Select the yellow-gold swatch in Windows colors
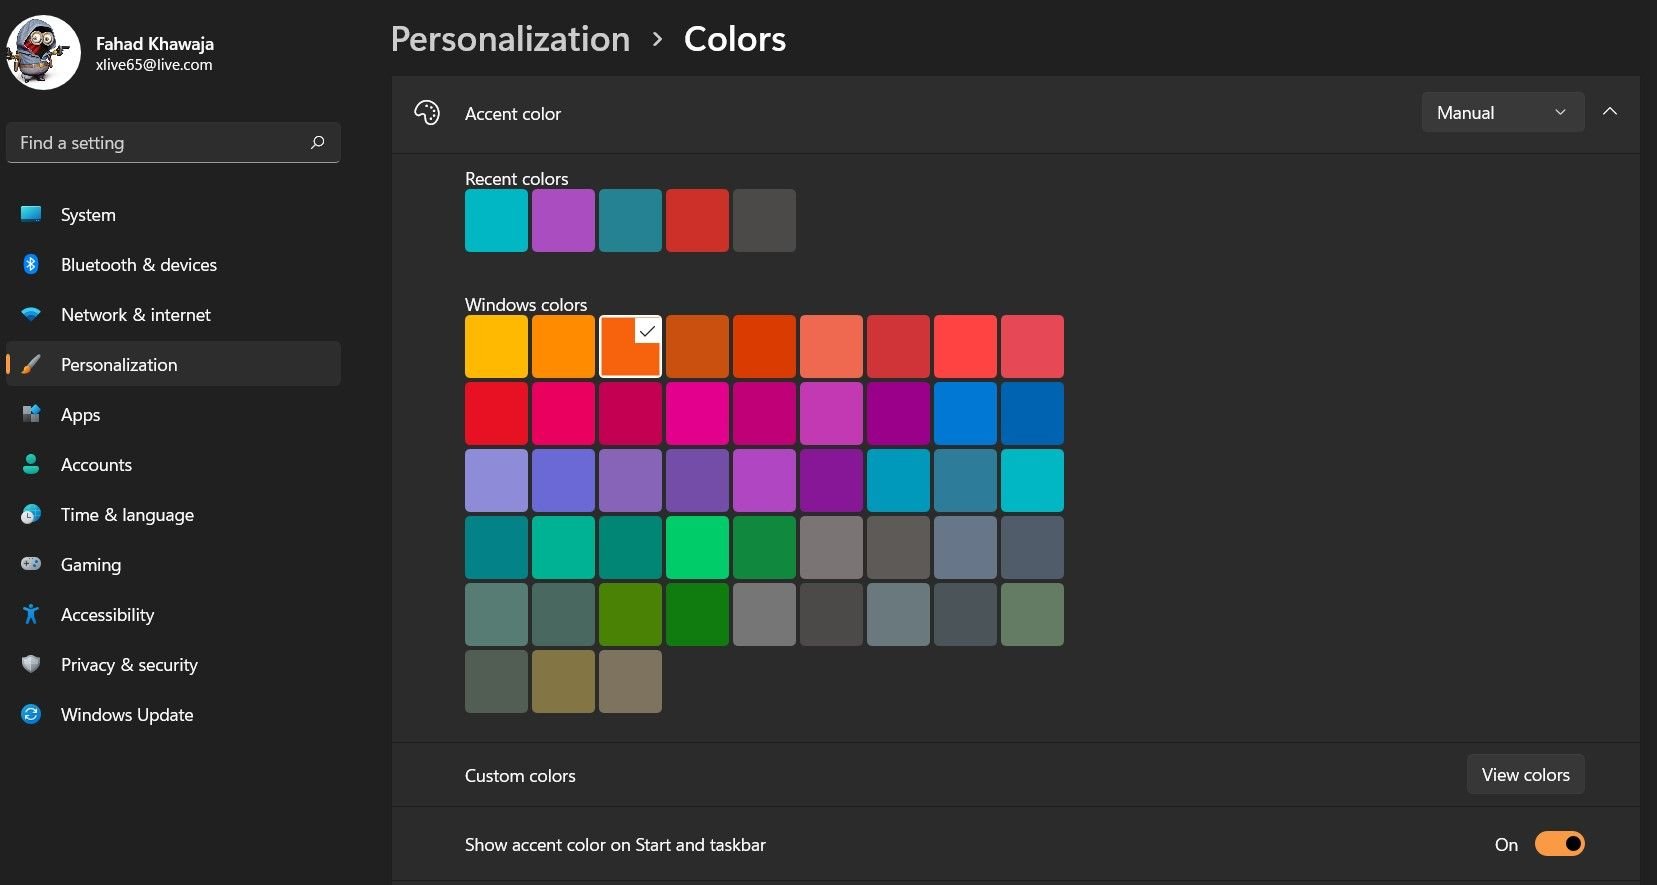The height and width of the screenshot is (885, 1657). (496, 347)
